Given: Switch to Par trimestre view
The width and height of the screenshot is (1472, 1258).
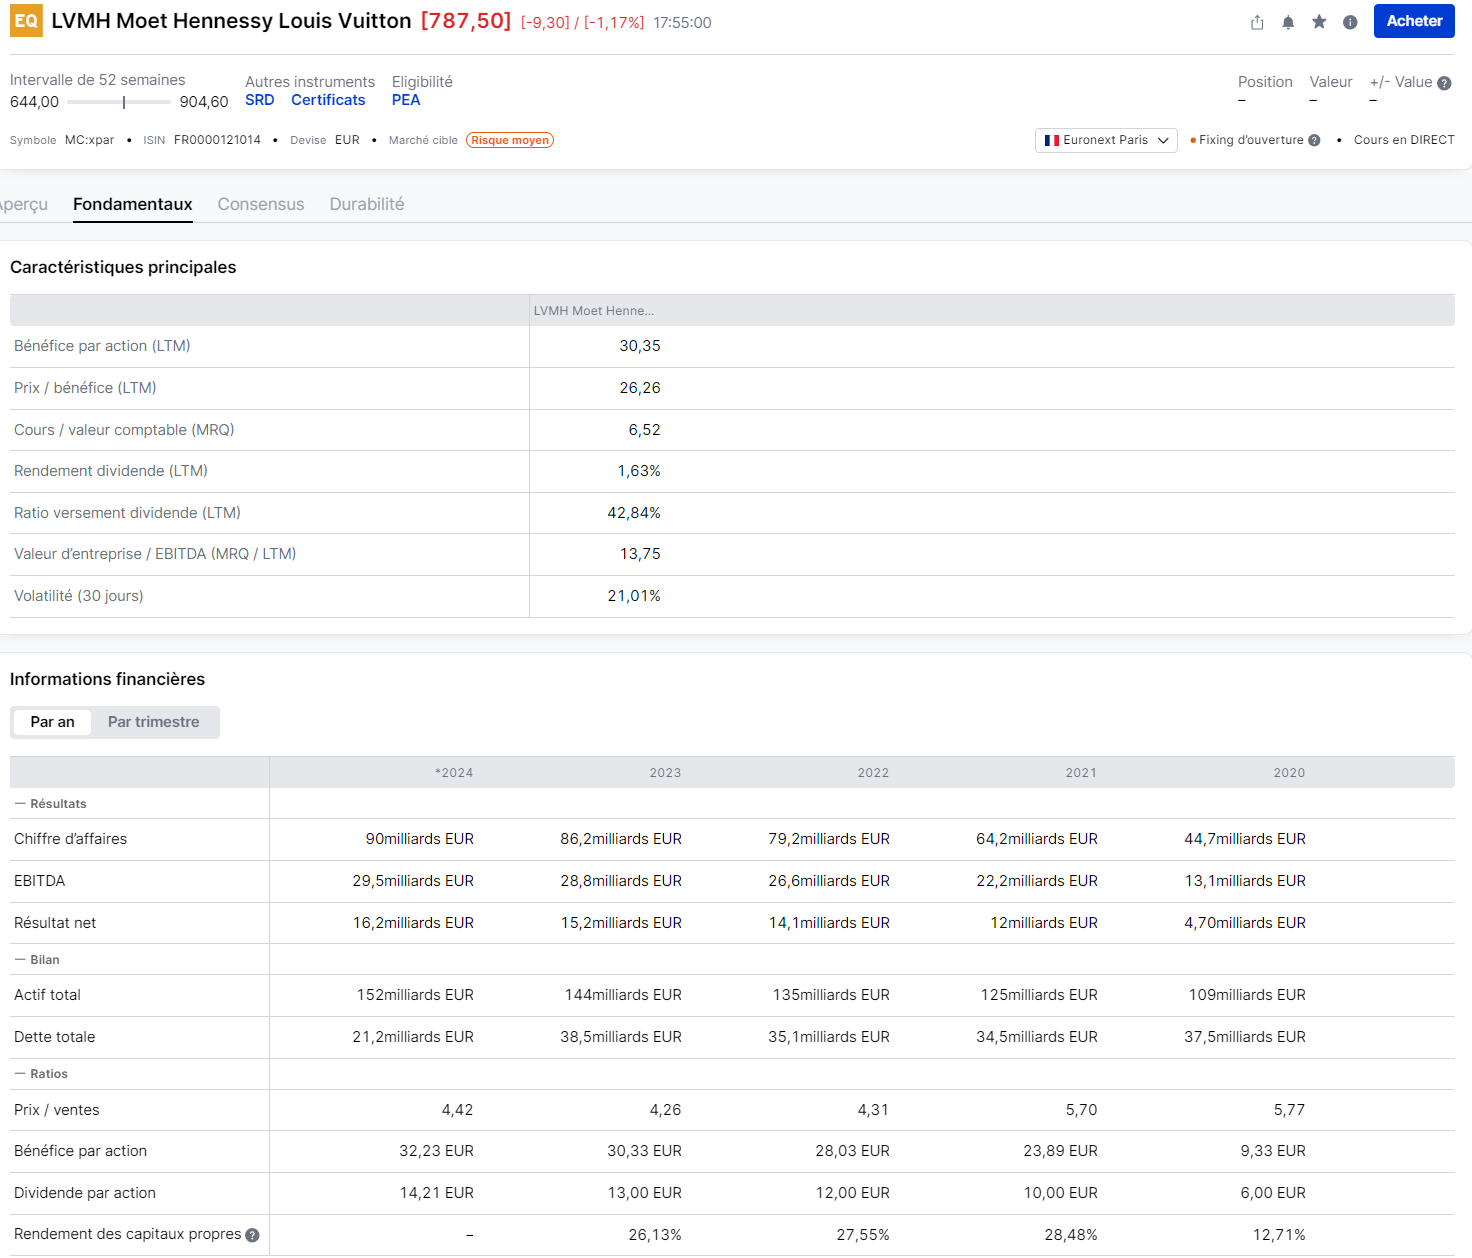Looking at the screenshot, I should [154, 722].
